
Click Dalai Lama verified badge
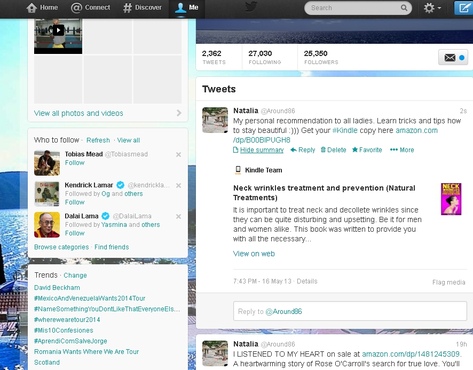pyautogui.click(x=105, y=216)
